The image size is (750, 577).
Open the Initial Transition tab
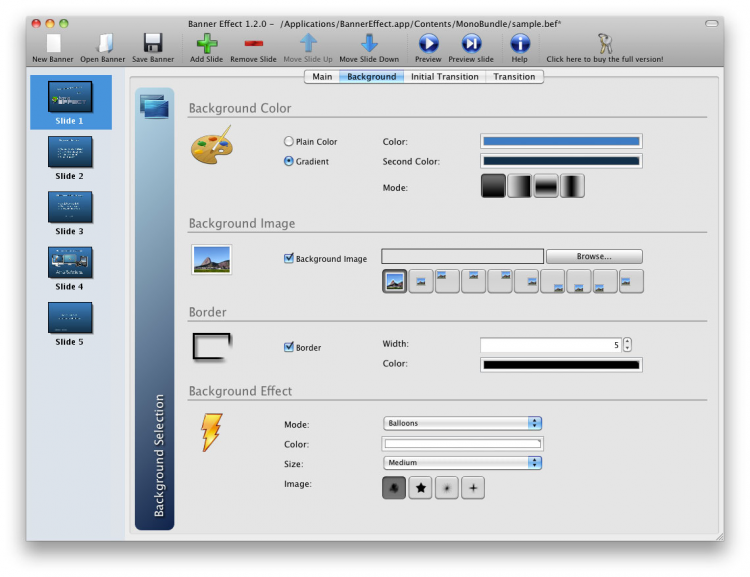pyautogui.click(x=444, y=77)
